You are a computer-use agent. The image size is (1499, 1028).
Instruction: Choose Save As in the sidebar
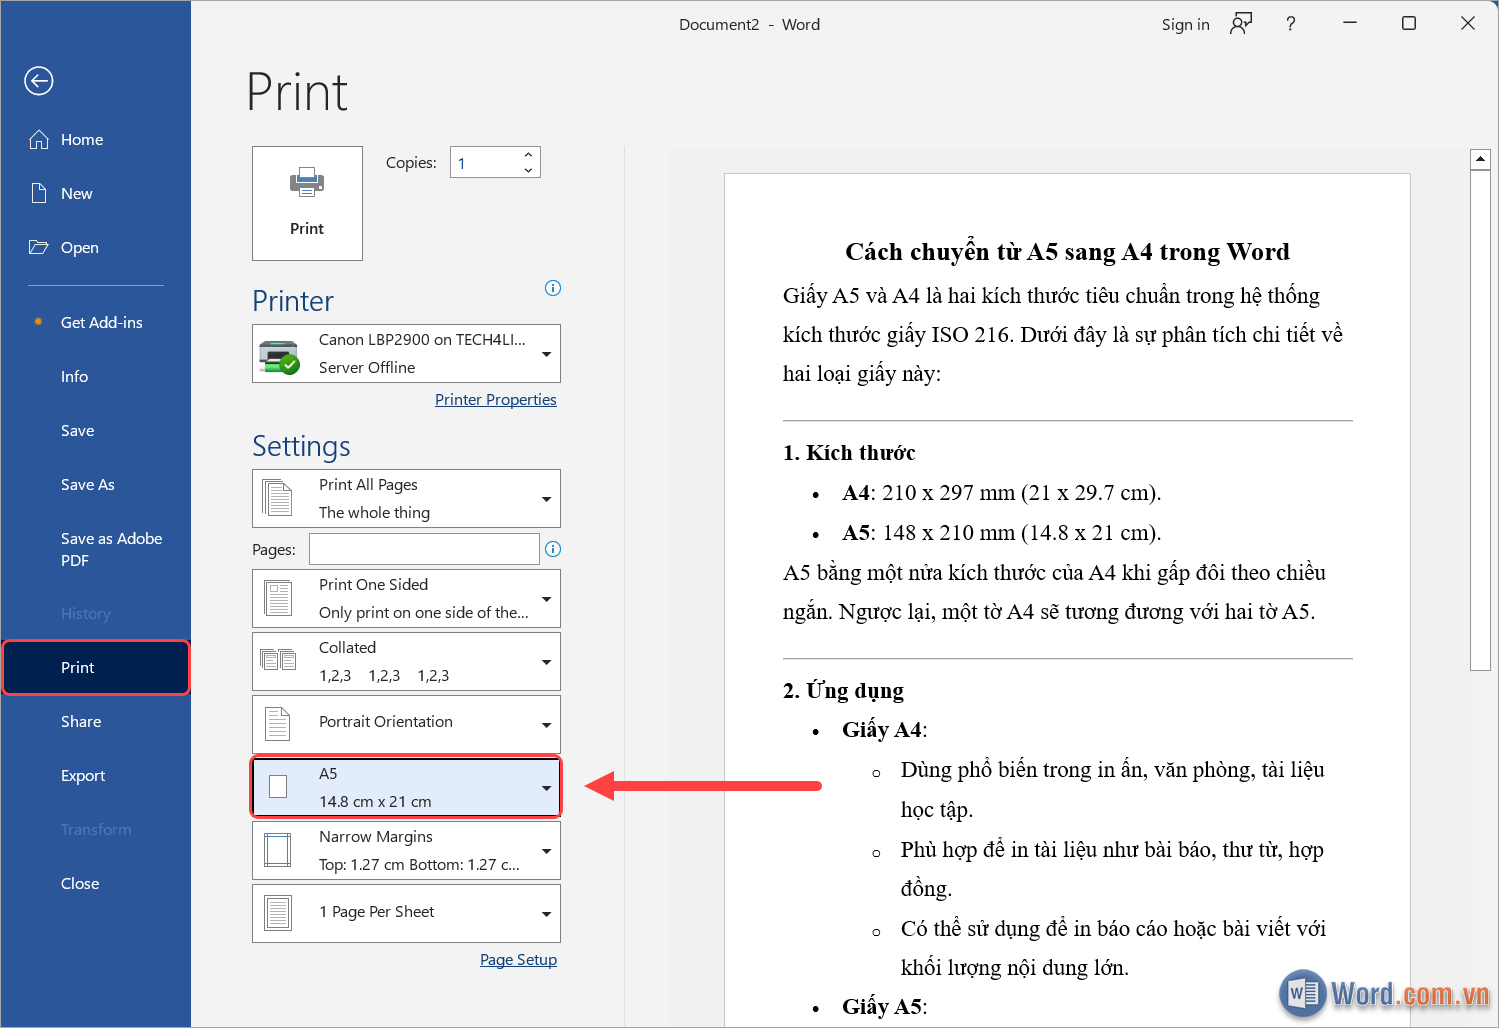(96, 484)
